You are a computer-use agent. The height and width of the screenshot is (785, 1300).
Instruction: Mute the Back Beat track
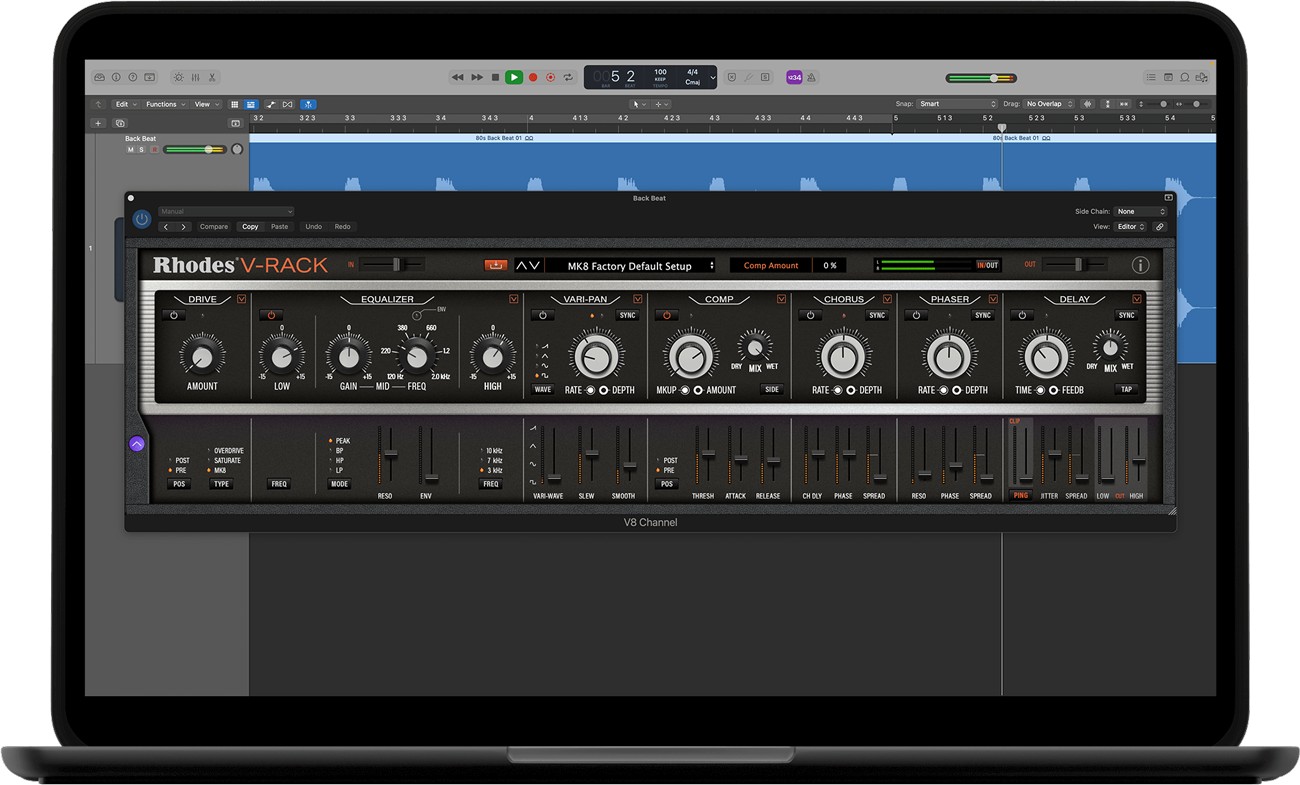click(x=130, y=149)
